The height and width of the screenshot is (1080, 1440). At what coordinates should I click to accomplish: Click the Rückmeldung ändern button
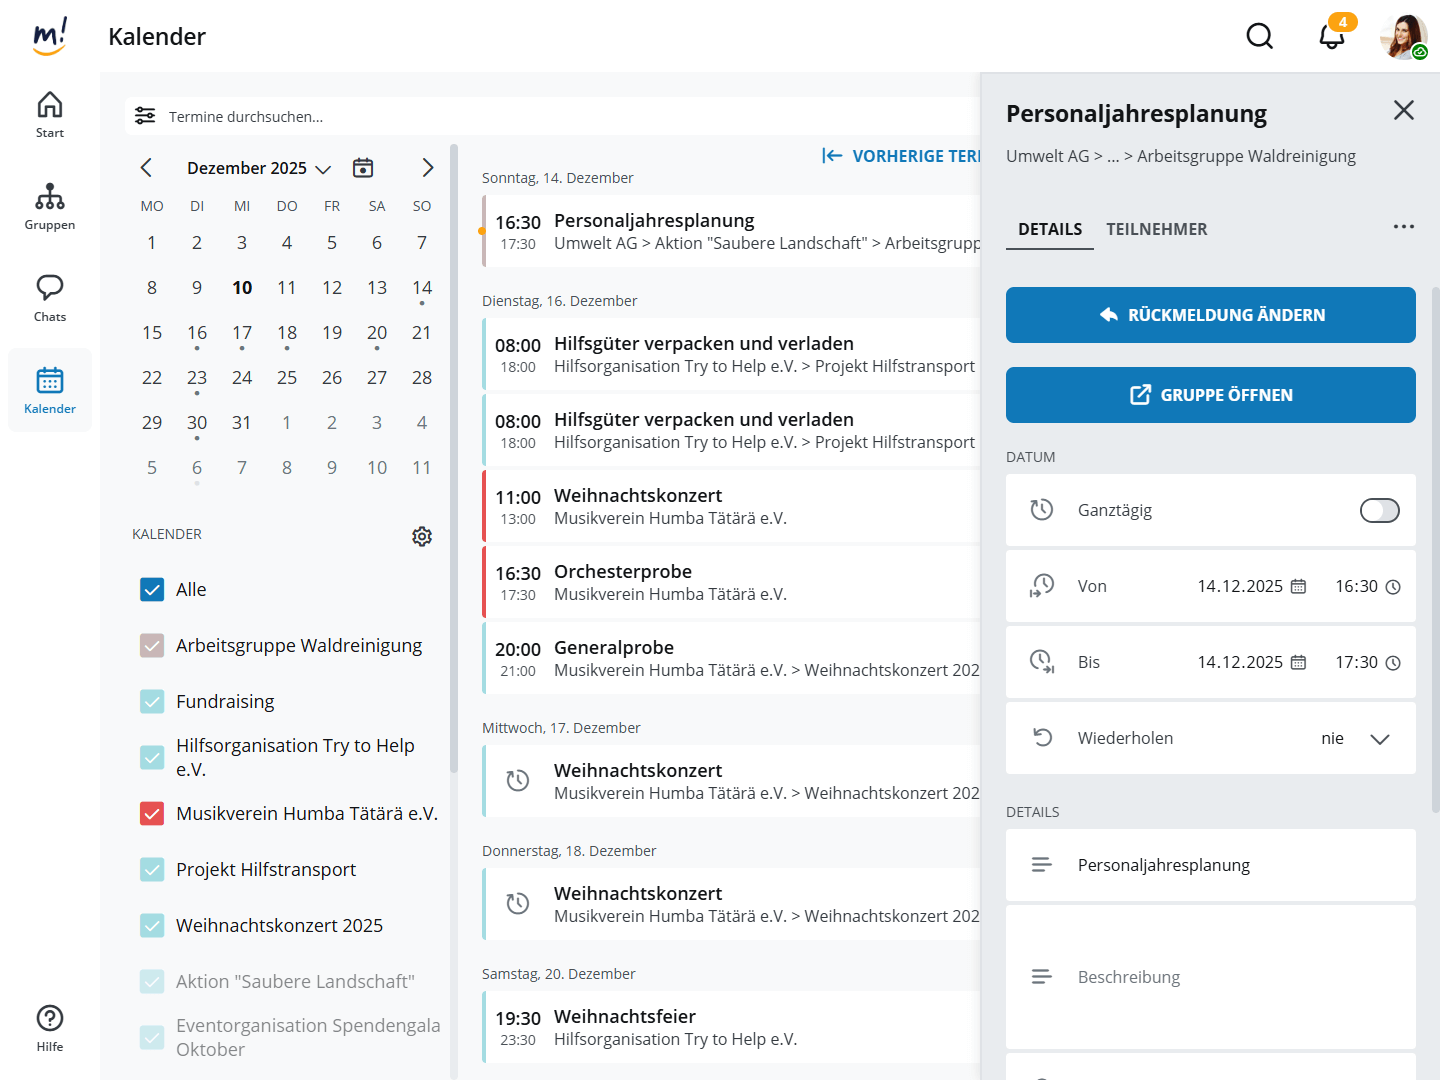point(1210,315)
